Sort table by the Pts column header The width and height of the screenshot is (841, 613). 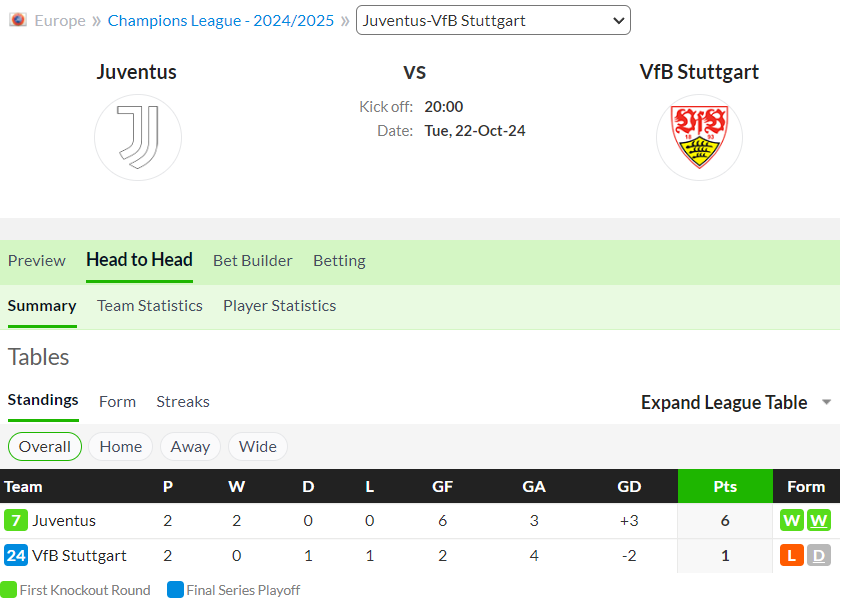[x=725, y=486]
